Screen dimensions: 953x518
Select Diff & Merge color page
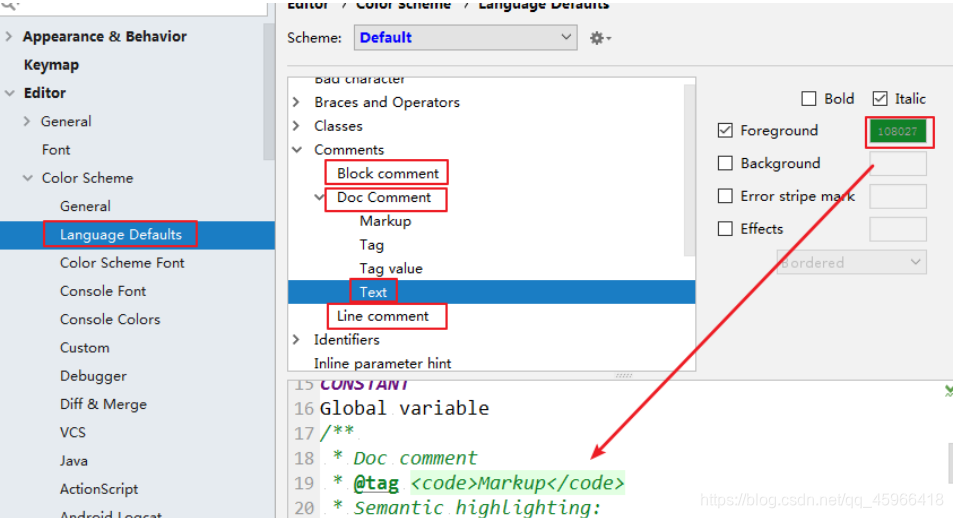click(x=103, y=404)
